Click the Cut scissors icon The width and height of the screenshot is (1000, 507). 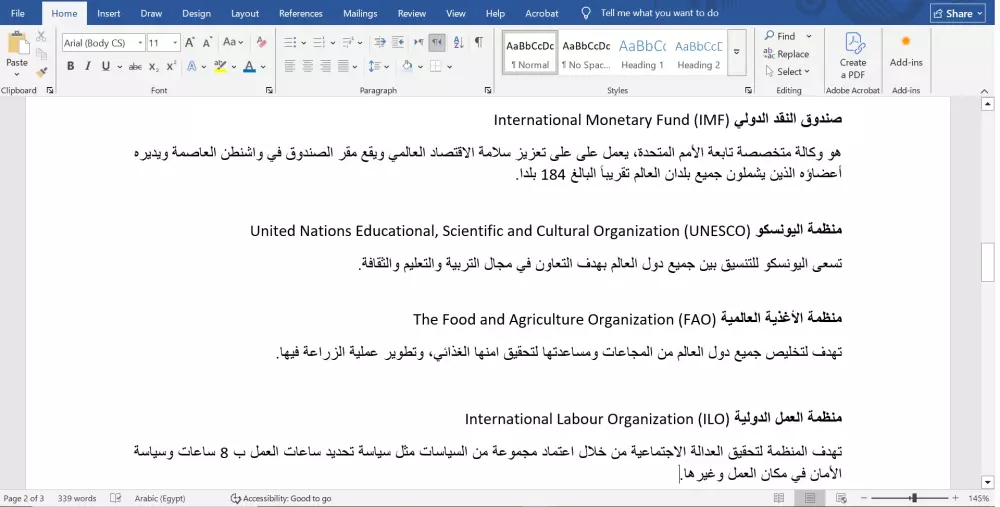tap(41, 36)
